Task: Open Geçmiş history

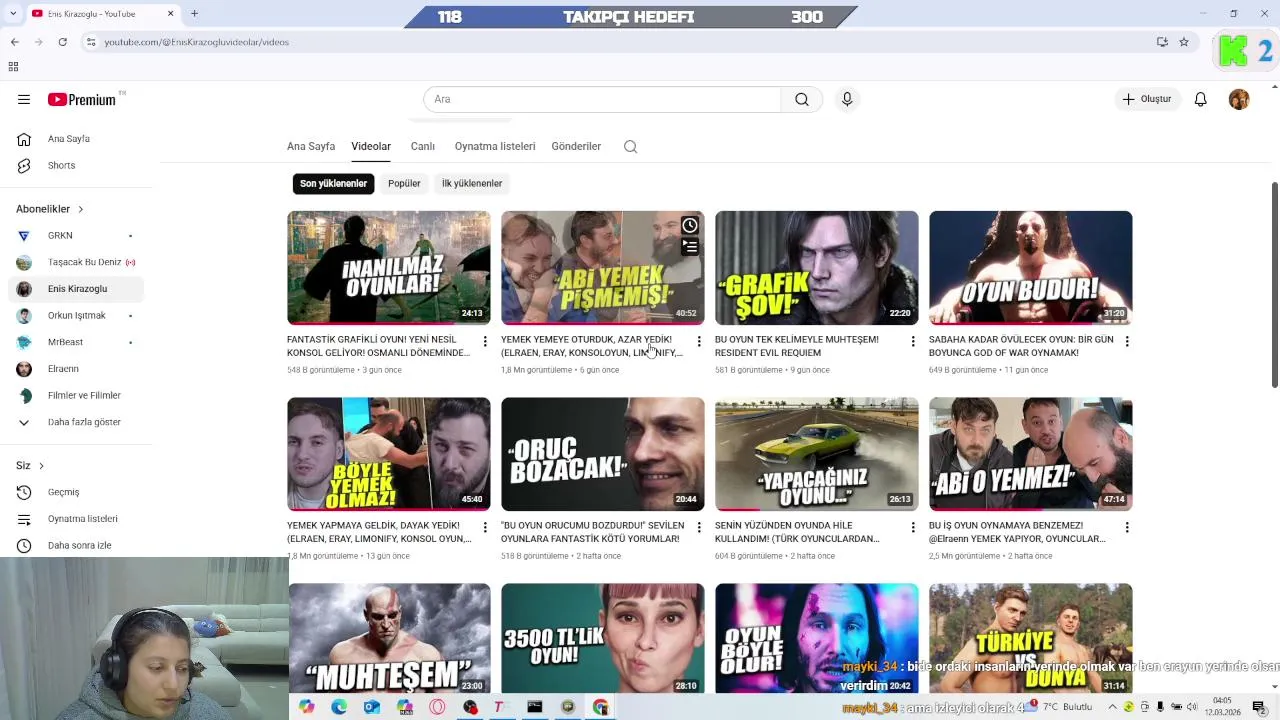Action: click(x=76, y=492)
